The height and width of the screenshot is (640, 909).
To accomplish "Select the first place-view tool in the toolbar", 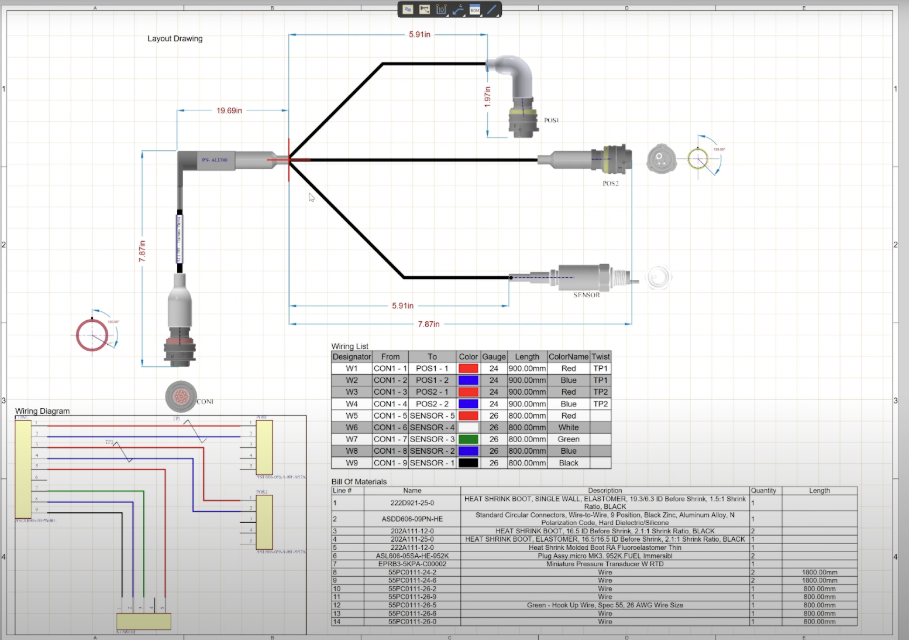I will click(408, 9).
